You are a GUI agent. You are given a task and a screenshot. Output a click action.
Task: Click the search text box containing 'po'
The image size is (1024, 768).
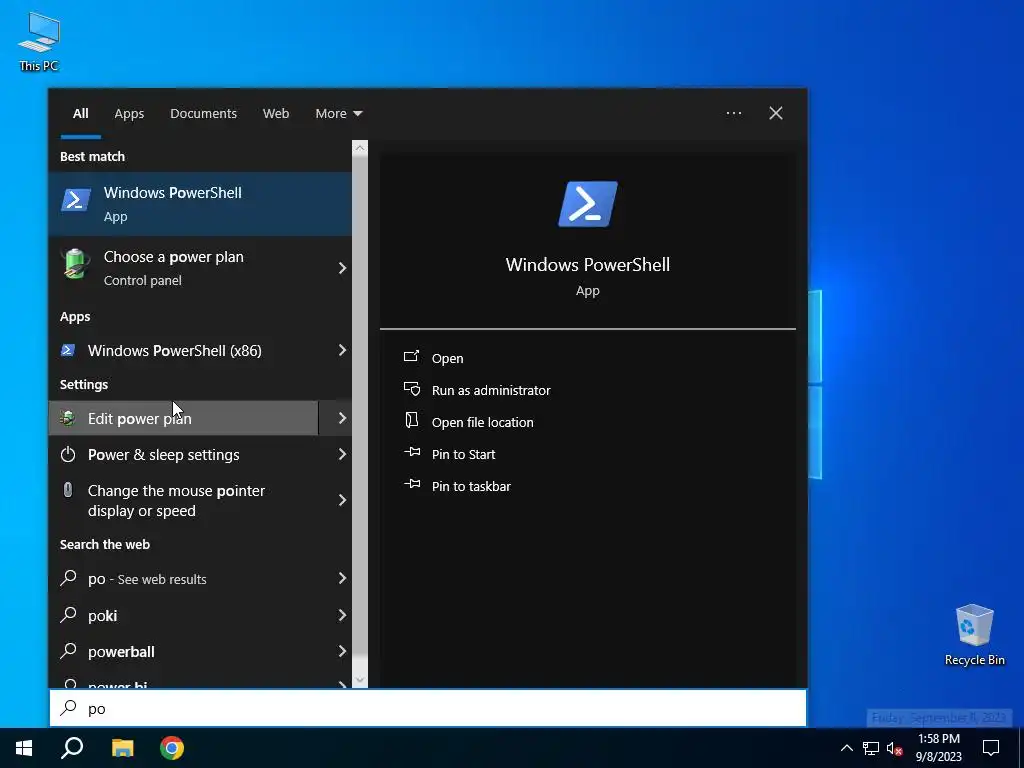[428, 708]
